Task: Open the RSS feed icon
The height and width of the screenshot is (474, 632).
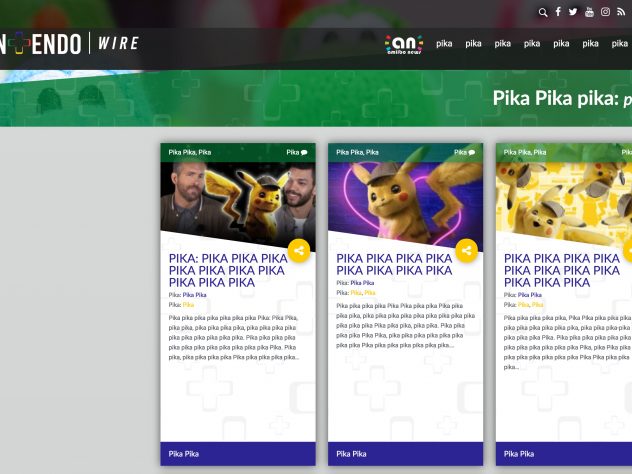Action: click(x=621, y=12)
